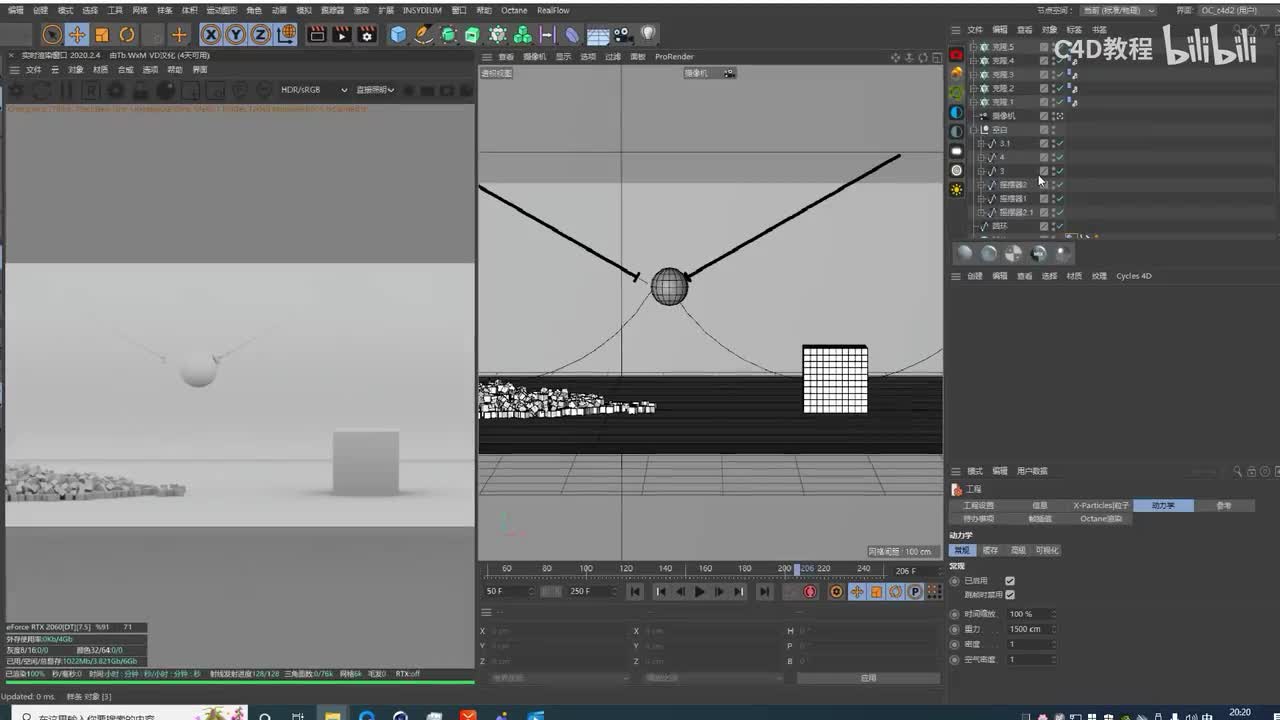Select the Spline Pen tool

(x=424, y=35)
